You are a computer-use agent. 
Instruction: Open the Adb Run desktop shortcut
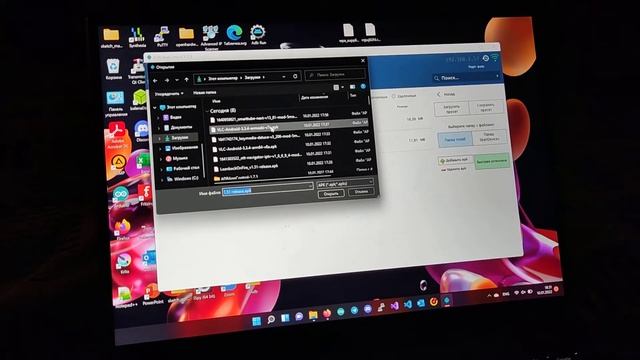258,34
